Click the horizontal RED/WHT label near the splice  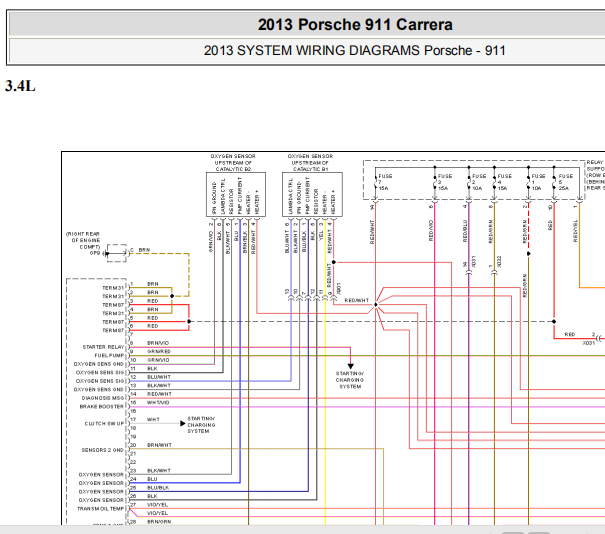[357, 300]
